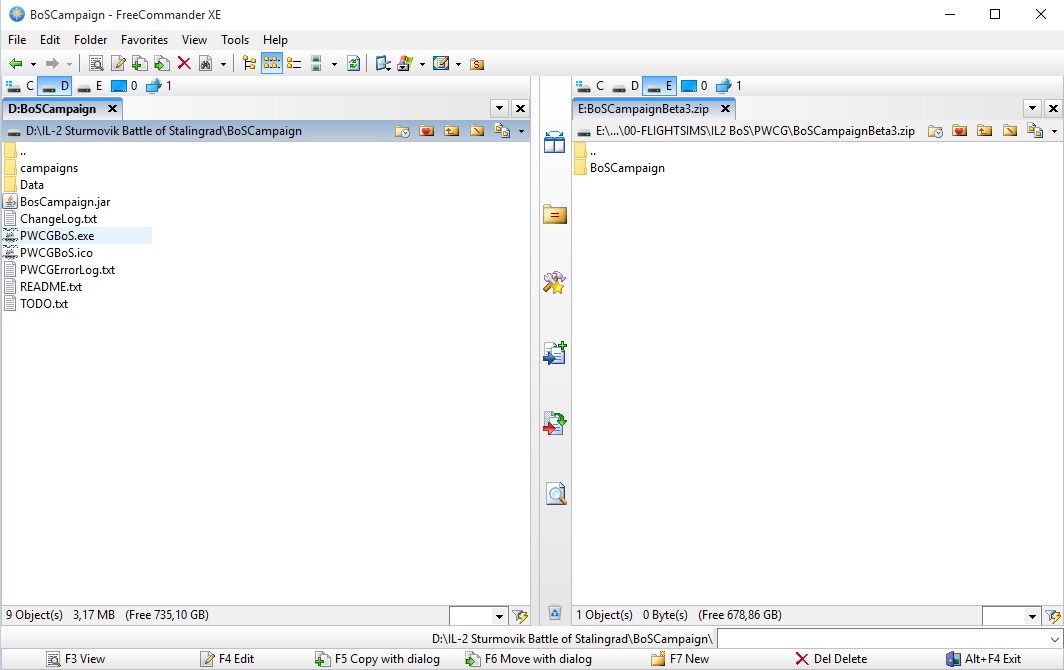Select drive D in right panel
The image size is (1064, 670).
(x=624, y=86)
